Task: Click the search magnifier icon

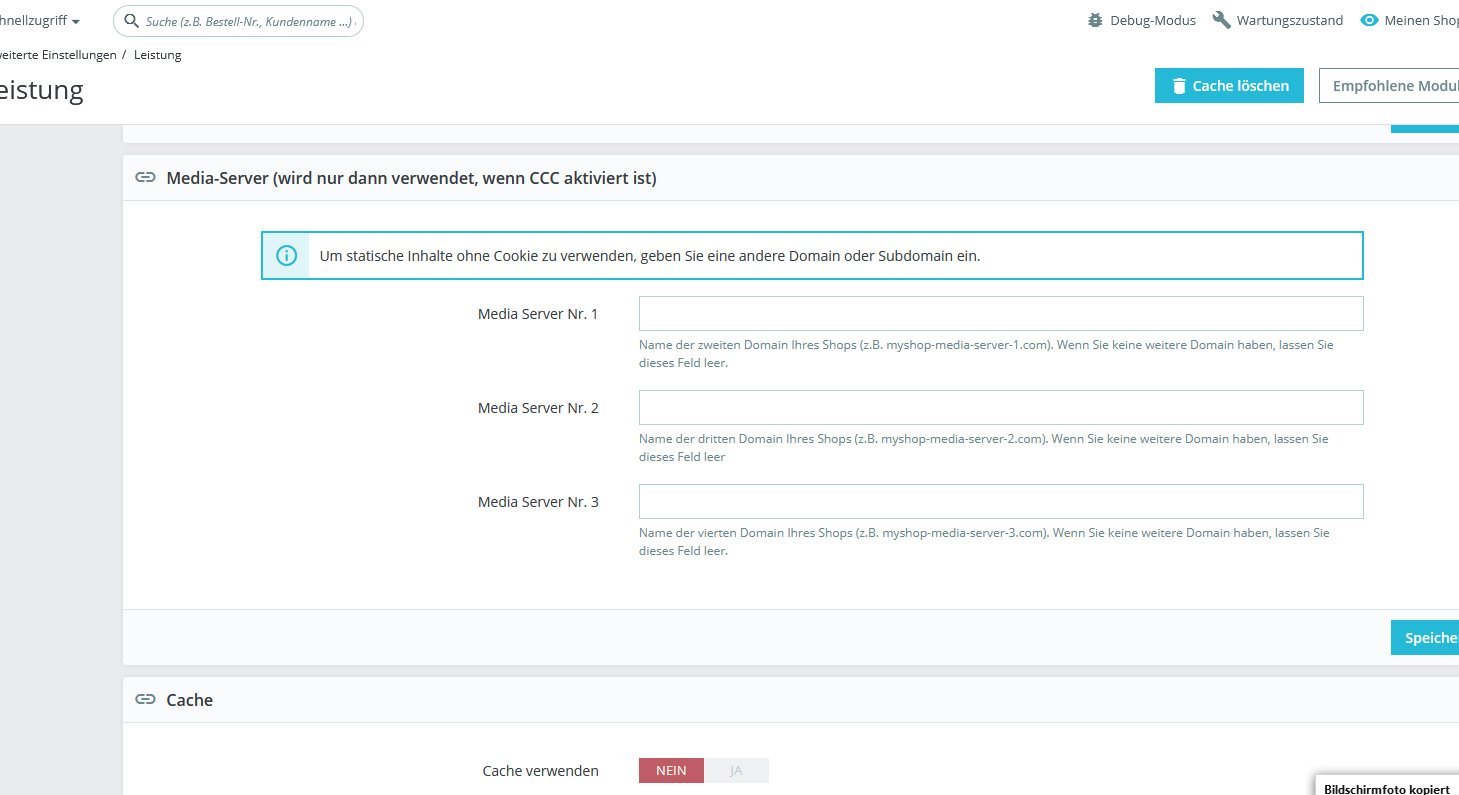Action: (x=131, y=21)
